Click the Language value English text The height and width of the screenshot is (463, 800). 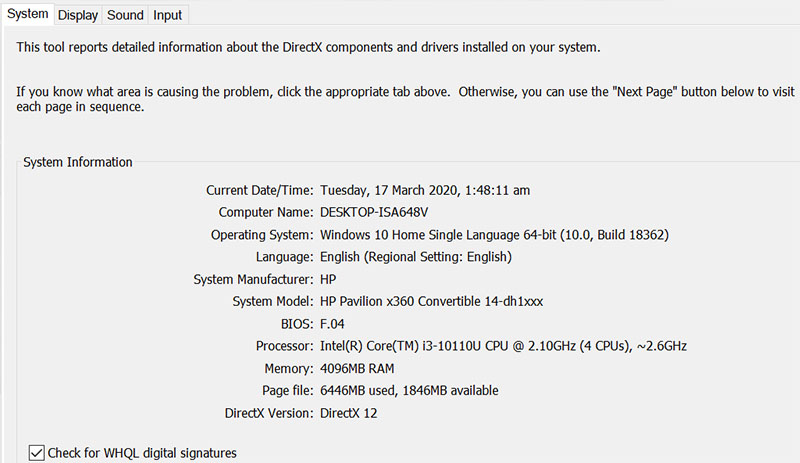[416, 257]
